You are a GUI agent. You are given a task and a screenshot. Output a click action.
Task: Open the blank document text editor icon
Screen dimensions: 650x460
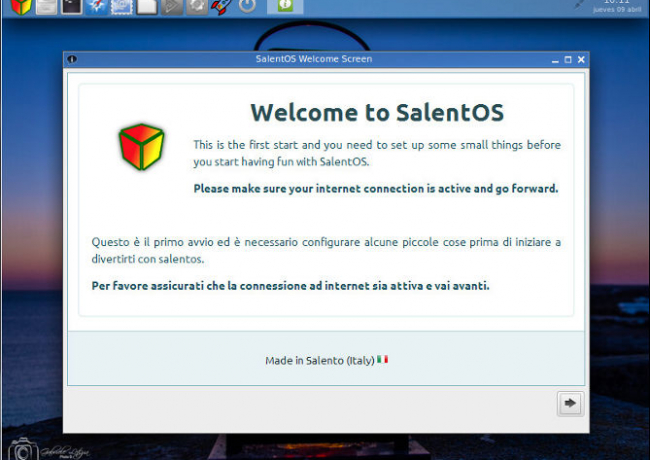pos(147,6)
